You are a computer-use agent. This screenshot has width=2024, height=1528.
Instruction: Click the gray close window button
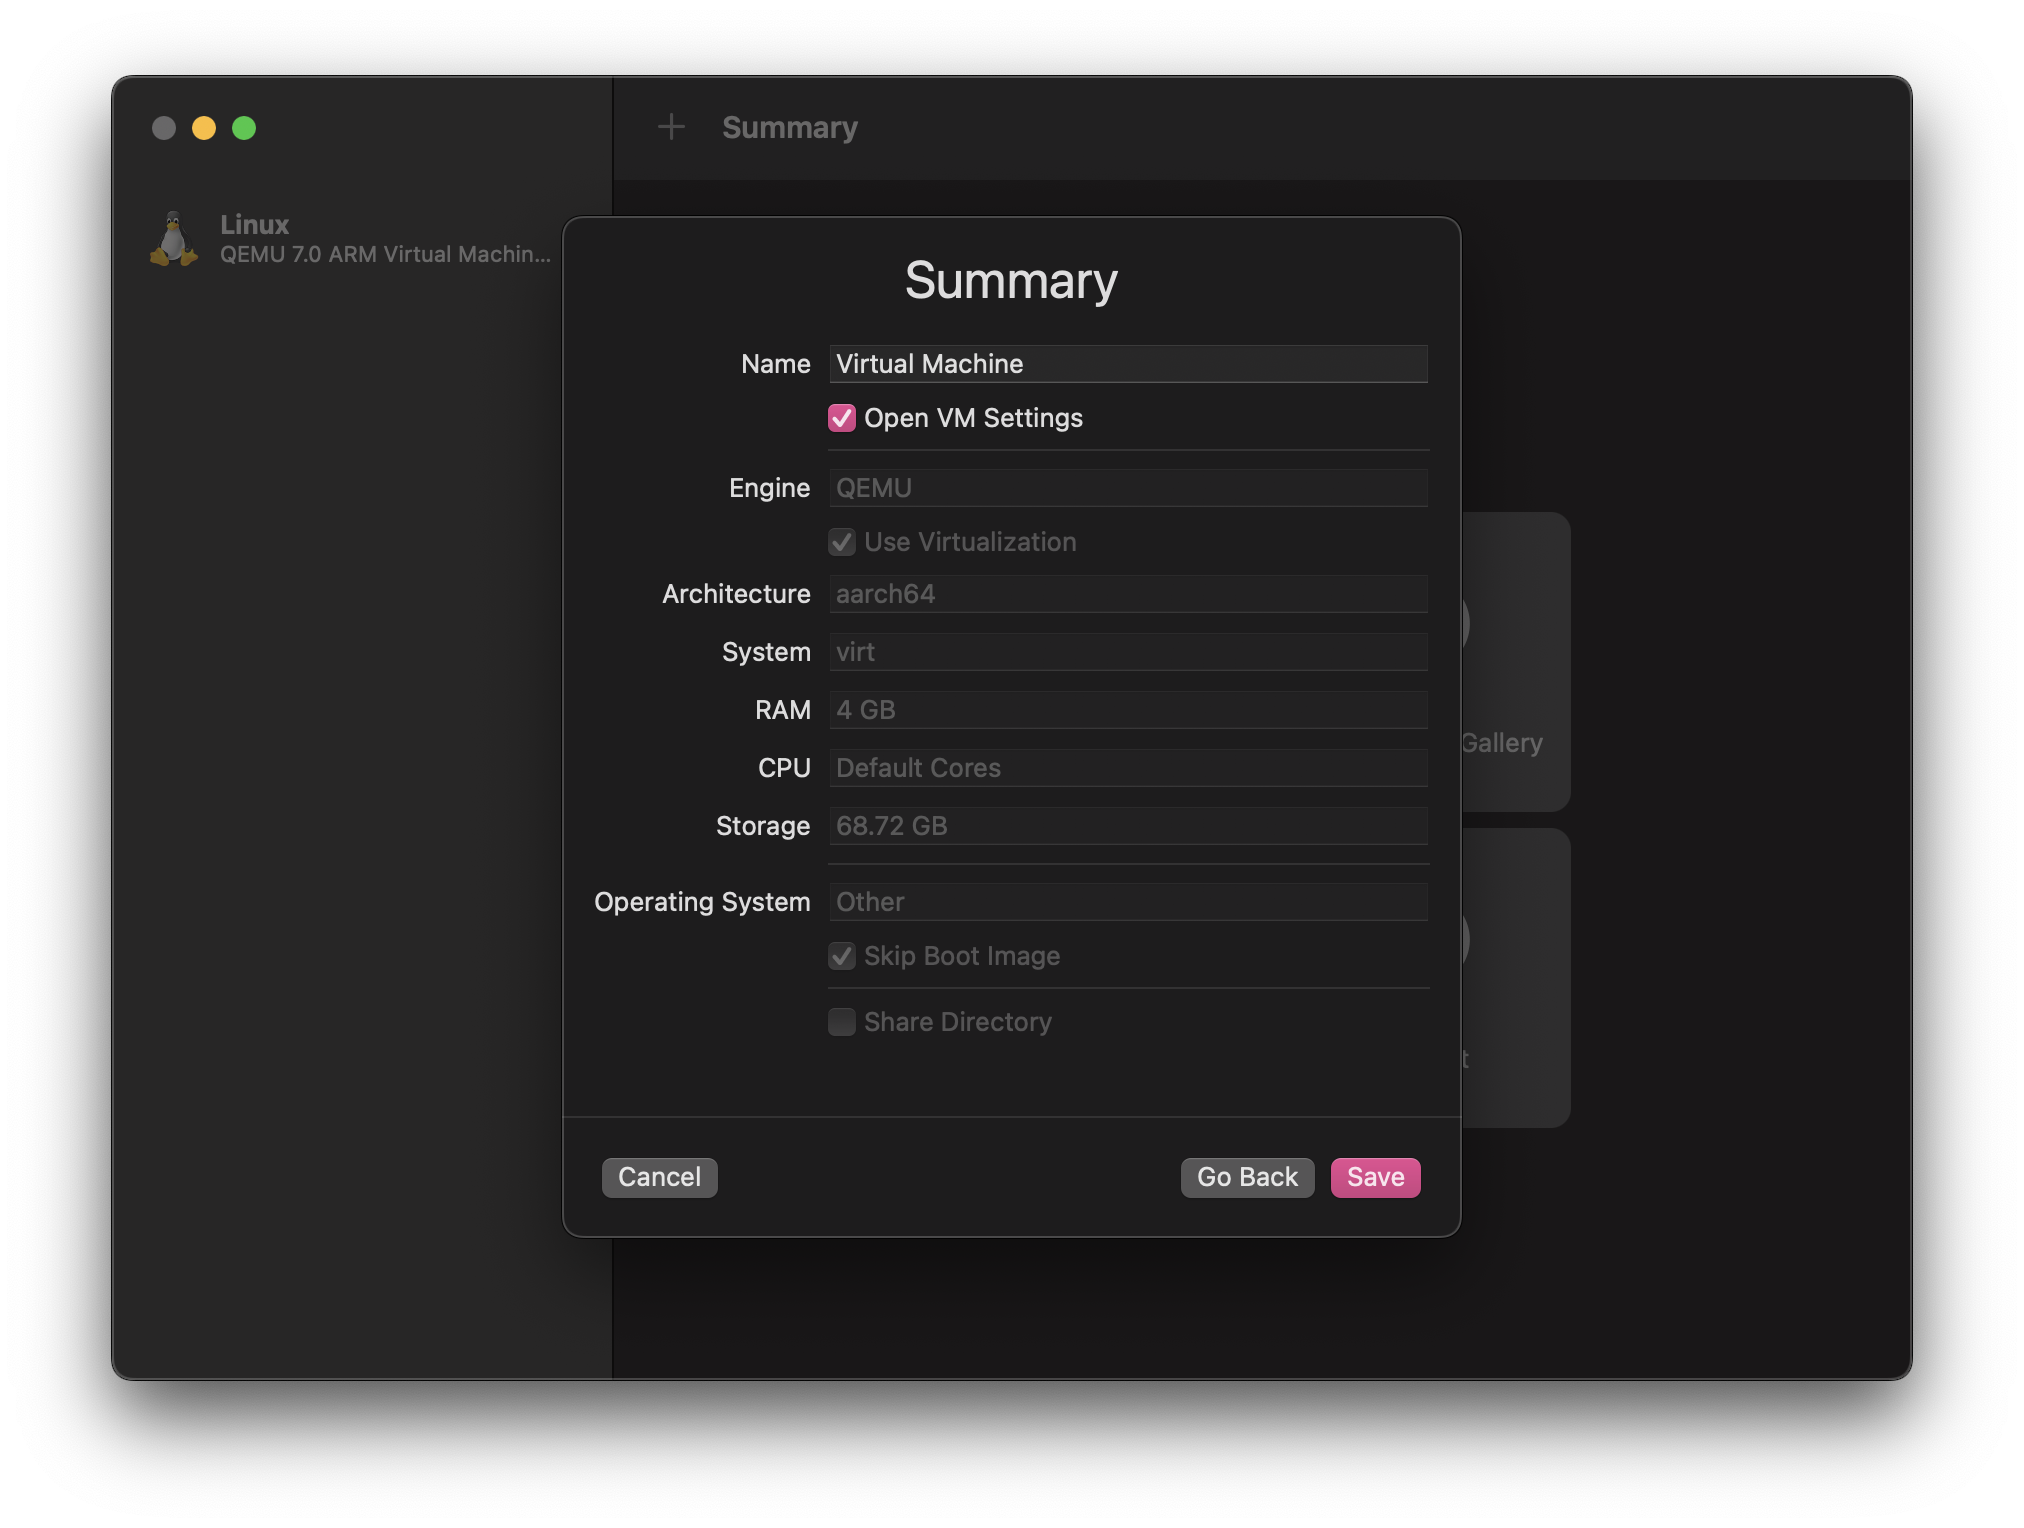pos(164,128)
